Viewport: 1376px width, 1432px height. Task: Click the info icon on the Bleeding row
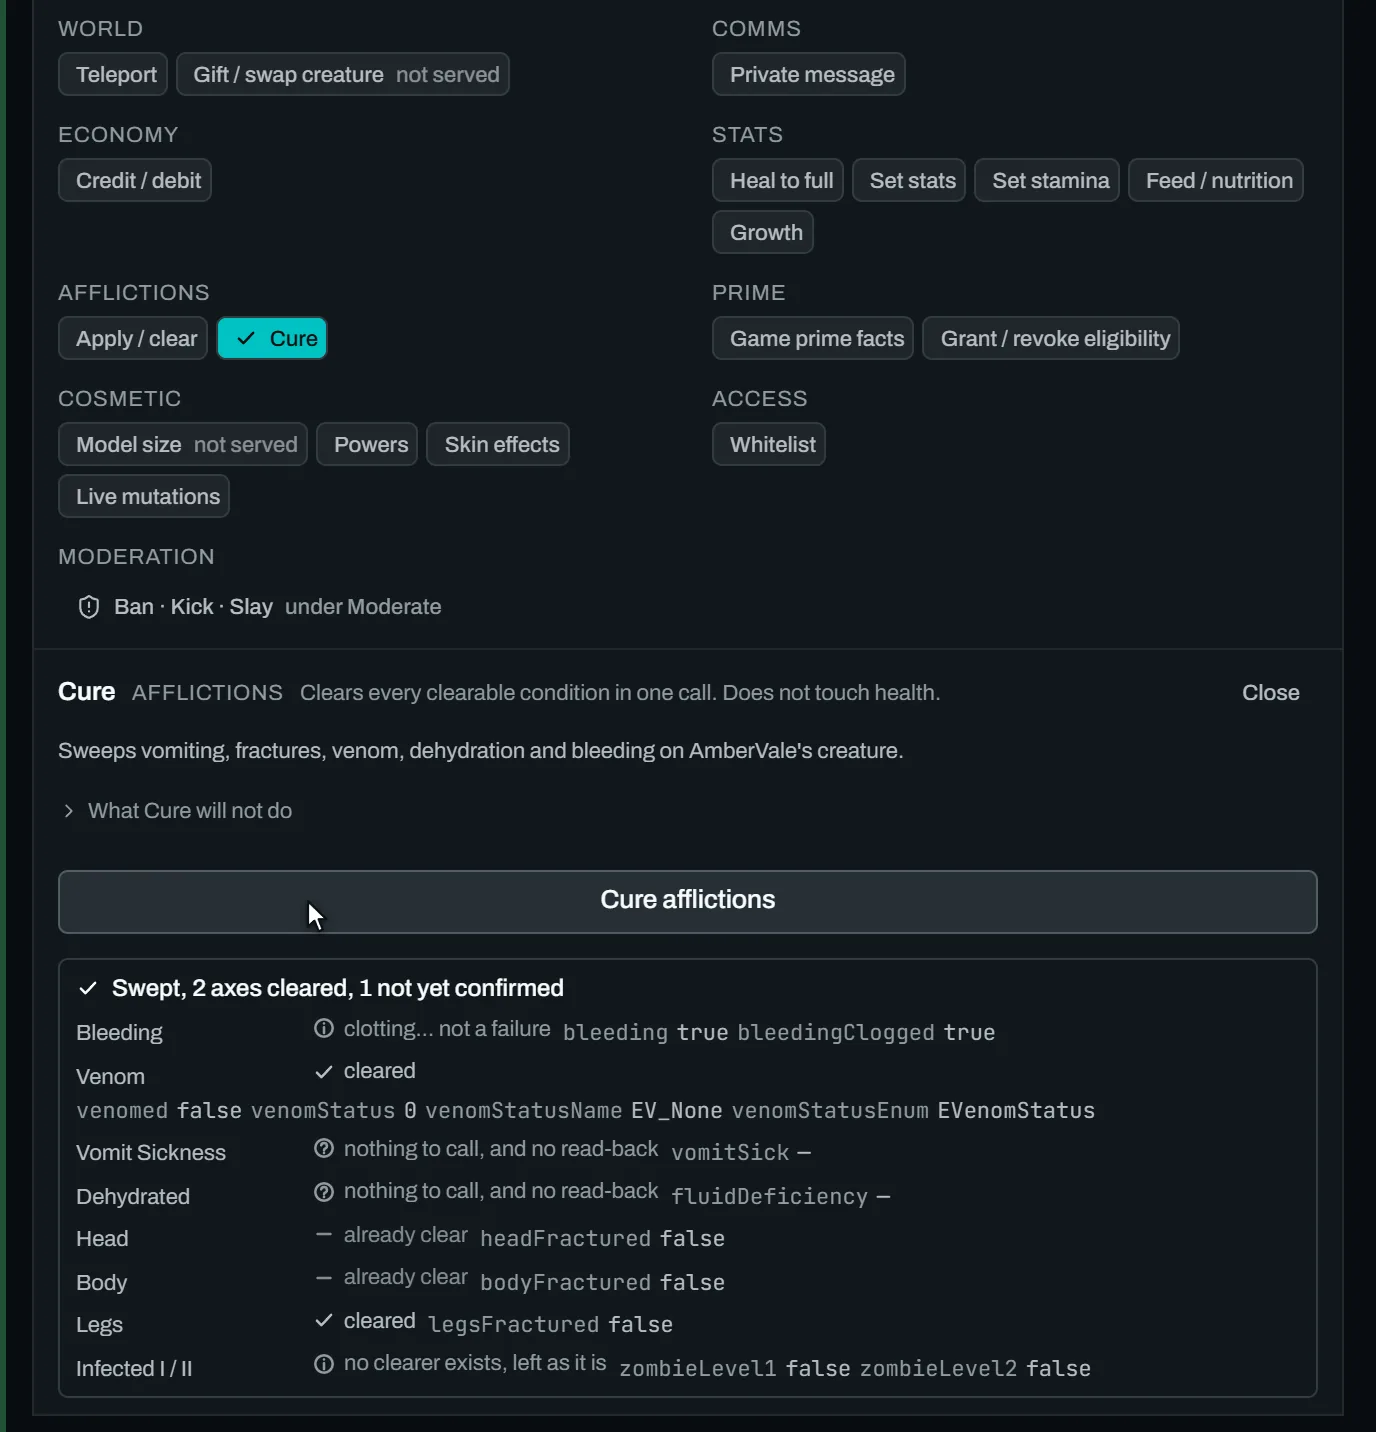click(x=324, y=1029)
